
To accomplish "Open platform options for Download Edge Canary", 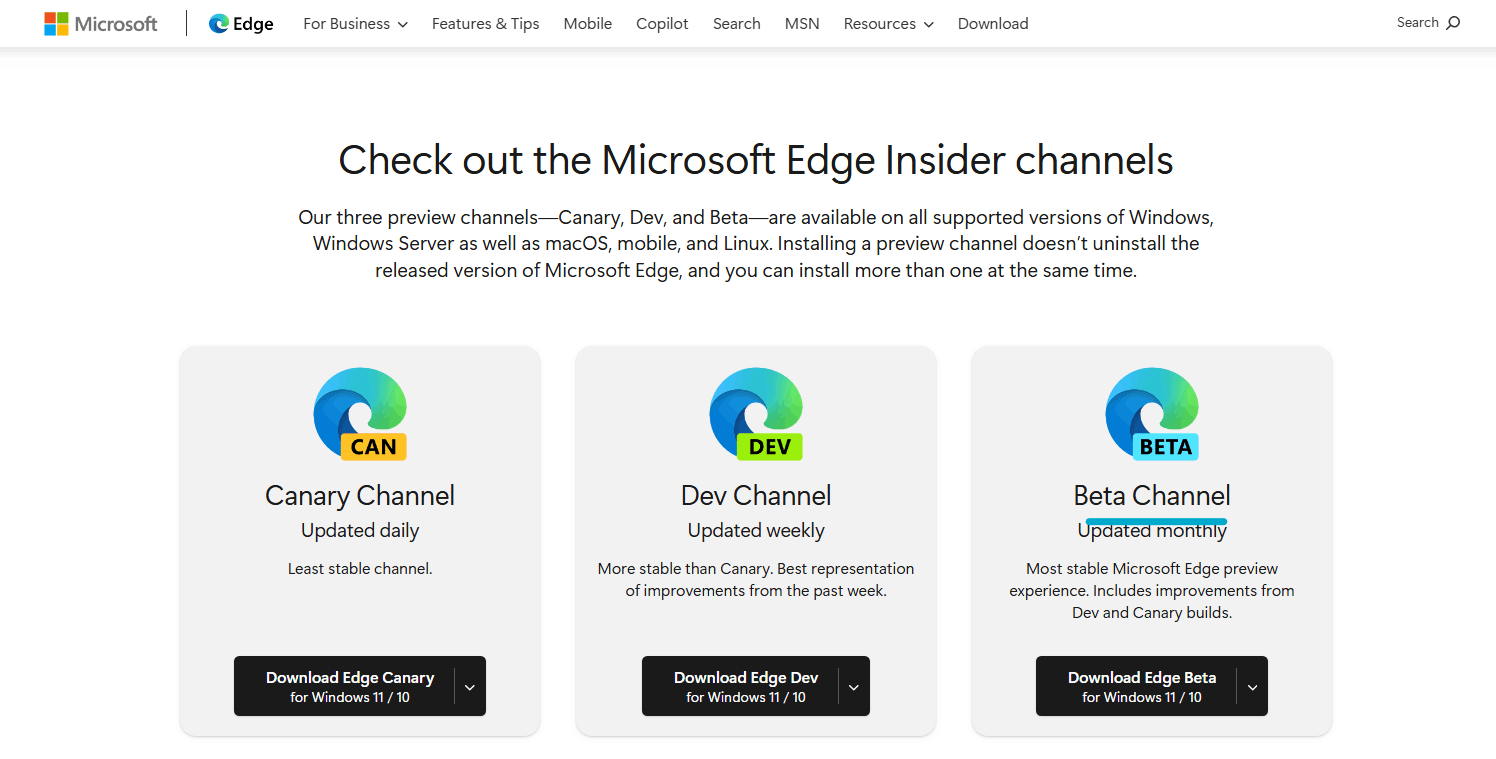I will pos(468,686).
